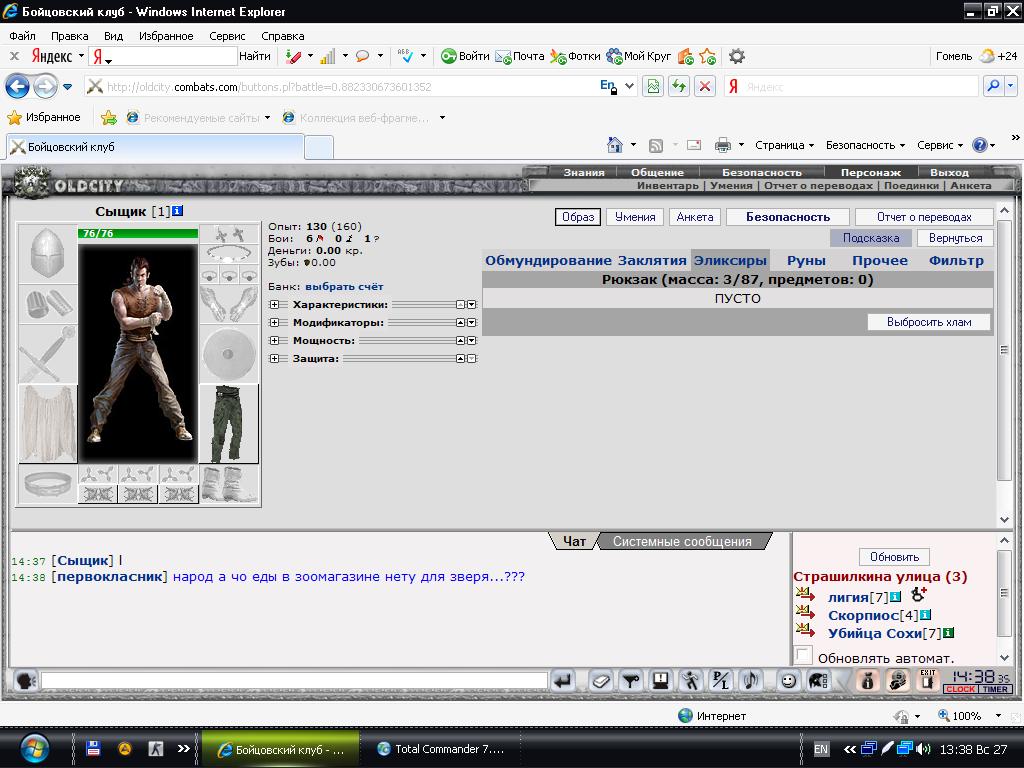Click the running figure icon in chat toolbar
Viewport: 1024px width, 768px height.
[690, 681]
